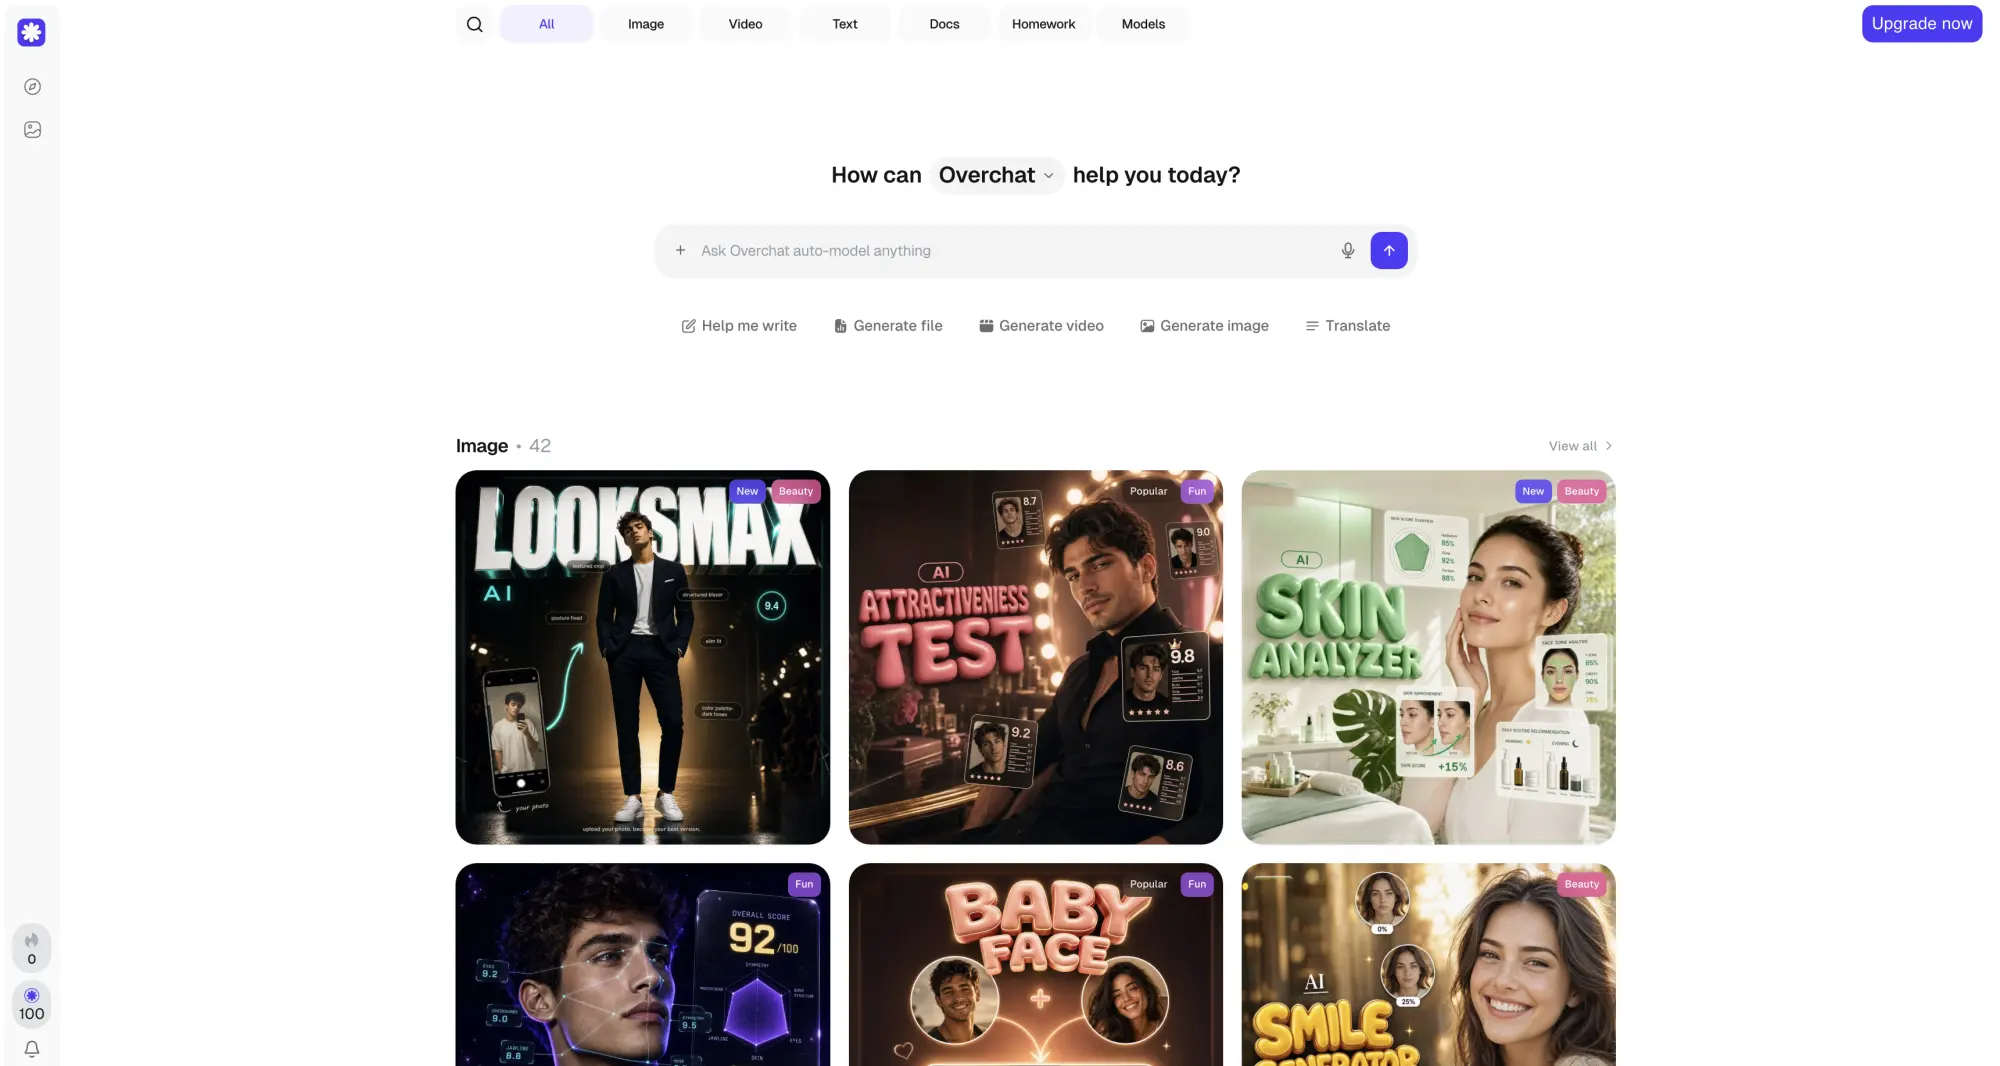Click View all images link
This screenshot has width=2000, height=1066.
[1580, 446]
